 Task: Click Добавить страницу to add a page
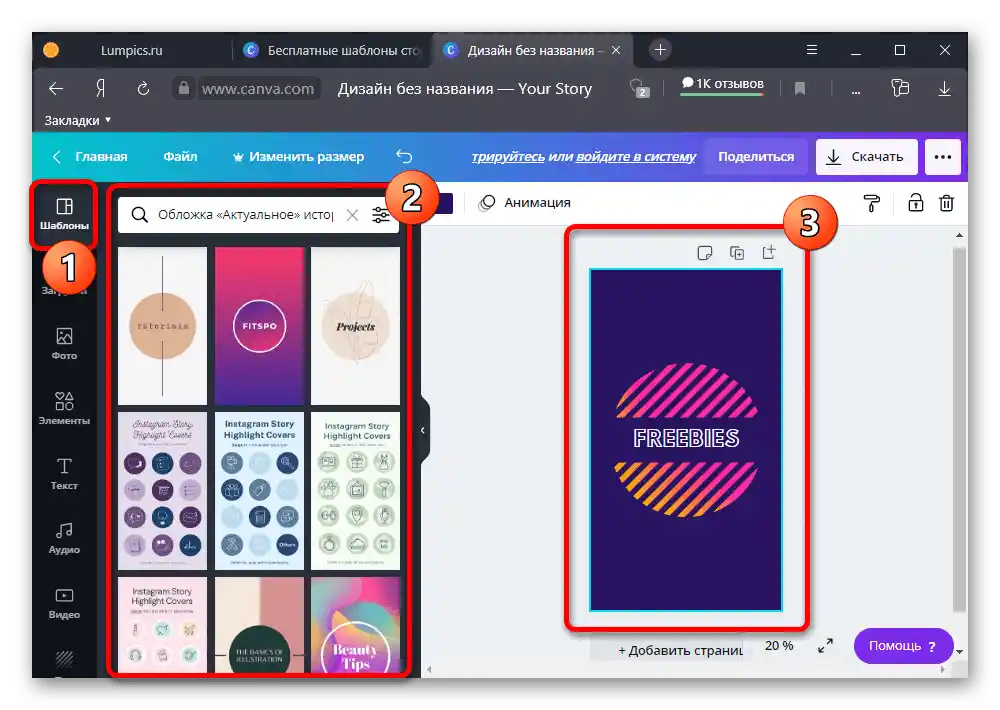tap(680, 651)
